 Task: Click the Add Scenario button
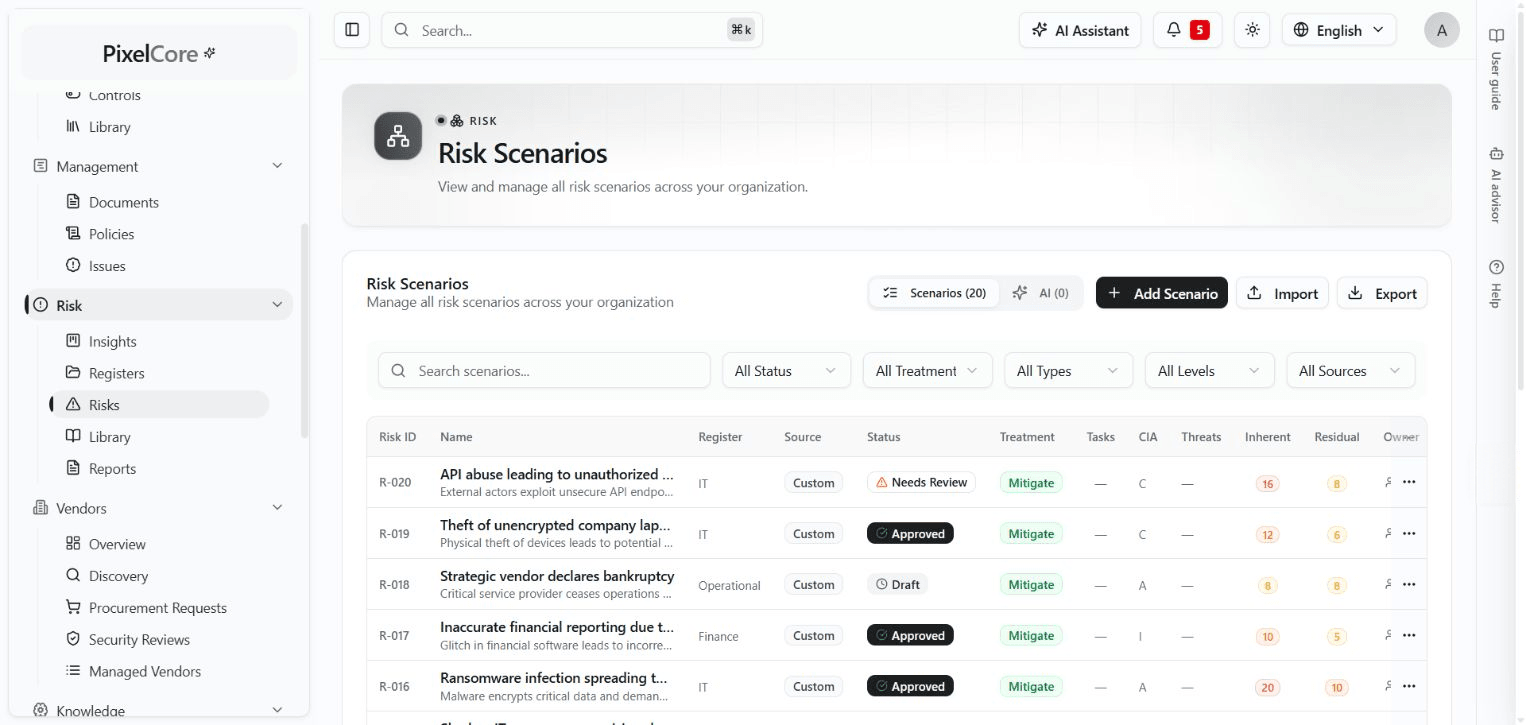(x=1162, y=293)
